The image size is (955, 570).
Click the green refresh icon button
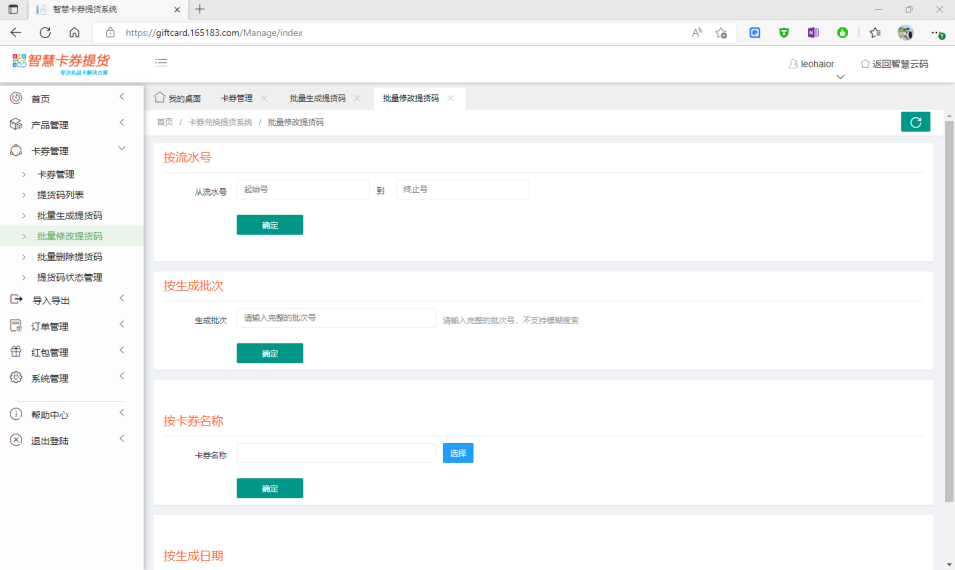915,122
